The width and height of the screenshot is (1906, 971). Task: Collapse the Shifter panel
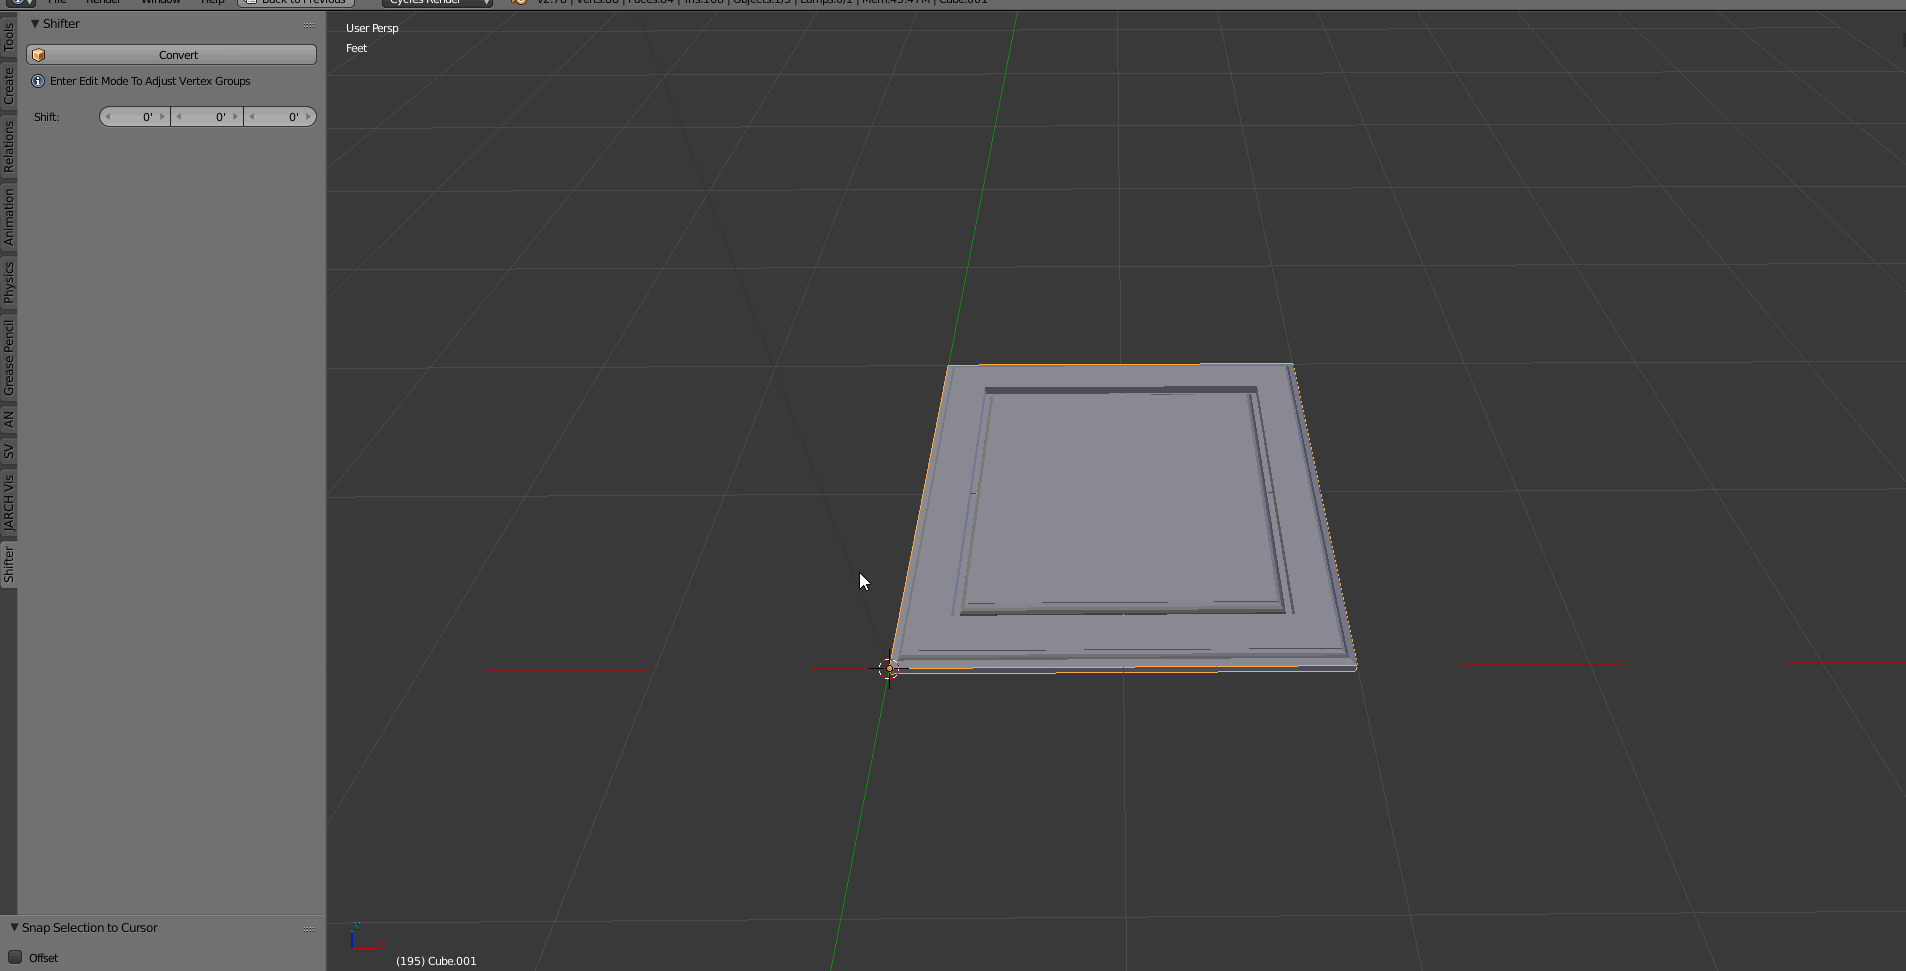(x=35, y=23)
